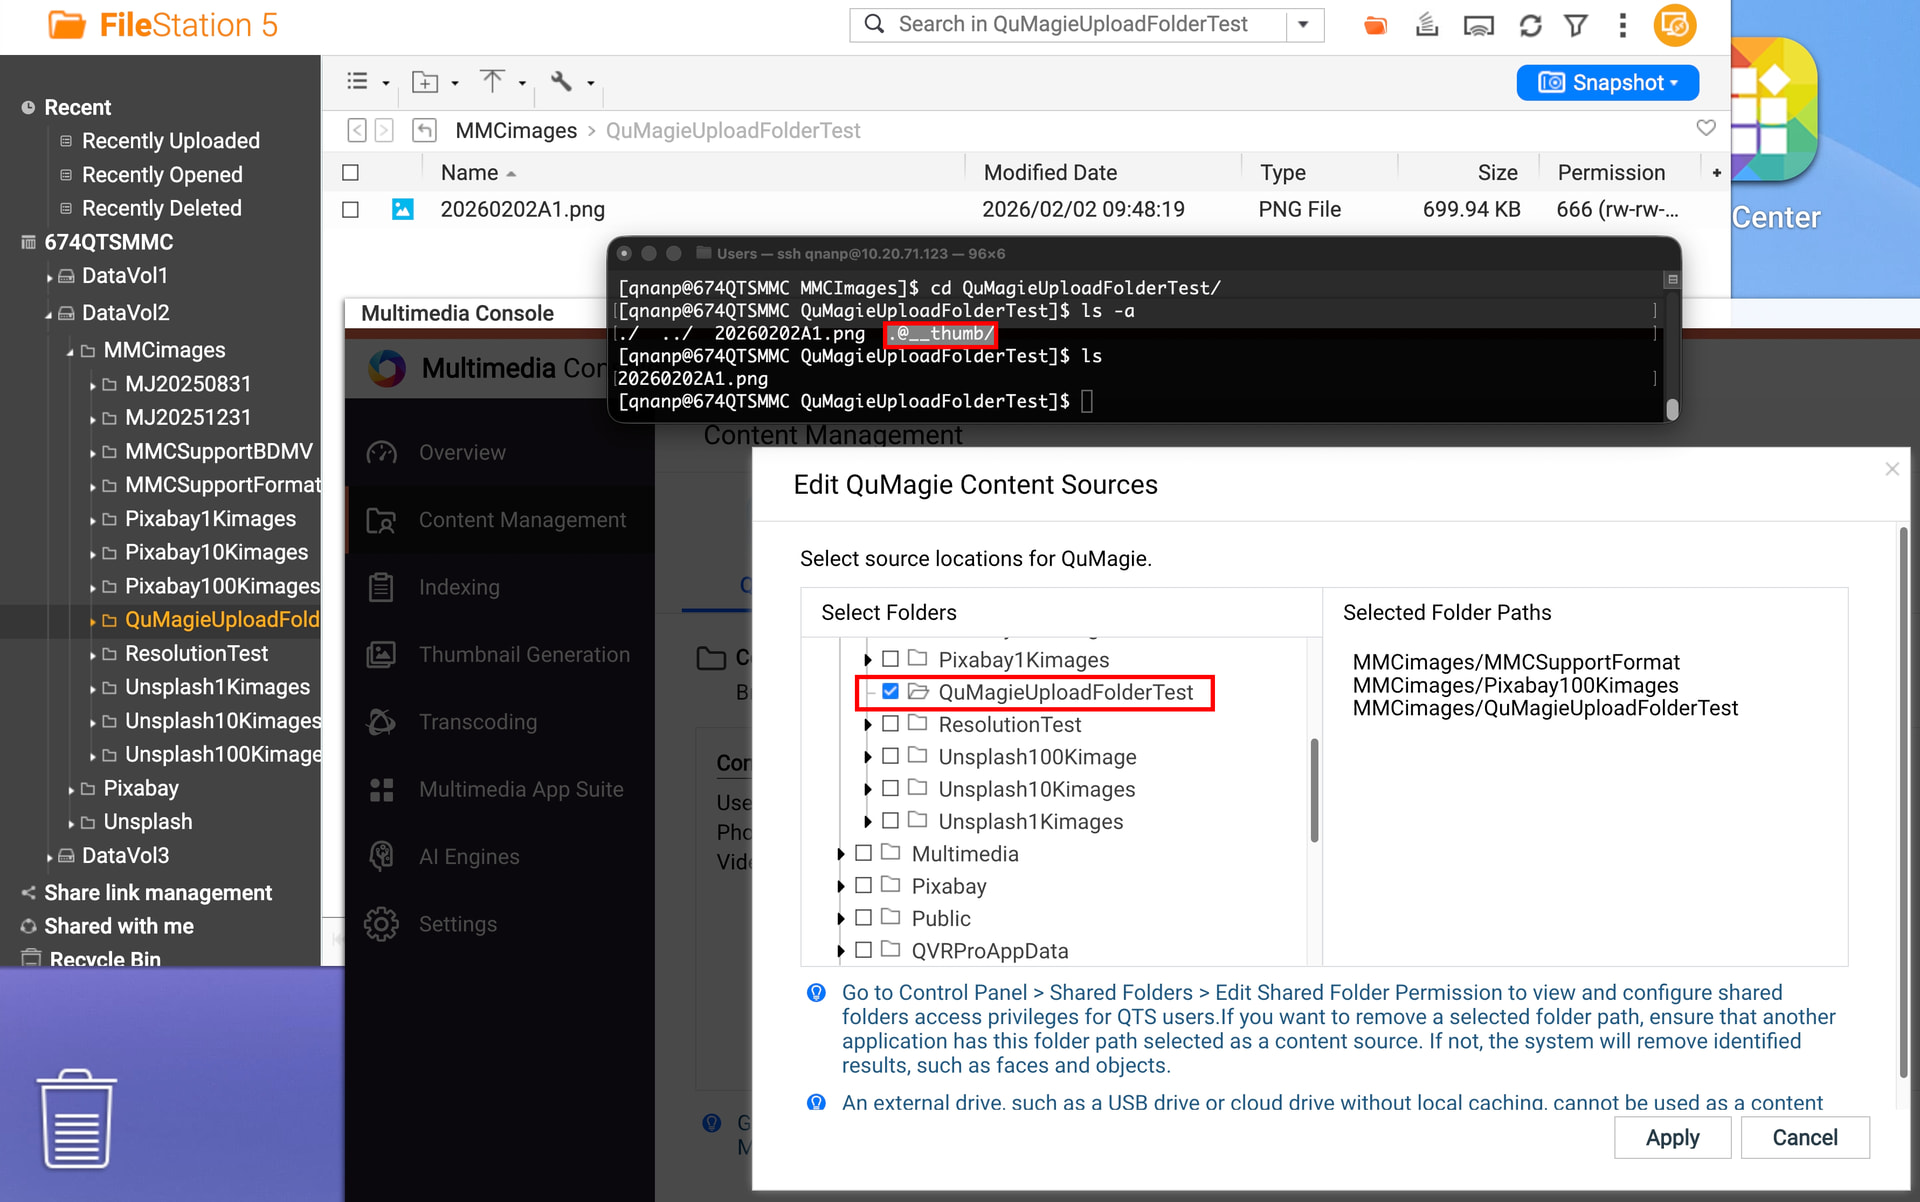Open the tools wrench icon menu

tap(562, 82)
